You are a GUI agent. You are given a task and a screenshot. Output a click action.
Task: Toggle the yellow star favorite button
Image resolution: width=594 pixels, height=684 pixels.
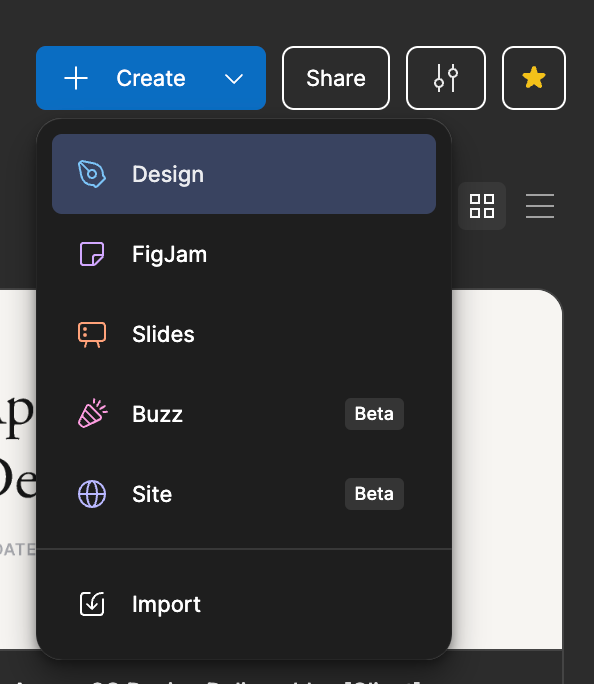(x=534, y=78)
